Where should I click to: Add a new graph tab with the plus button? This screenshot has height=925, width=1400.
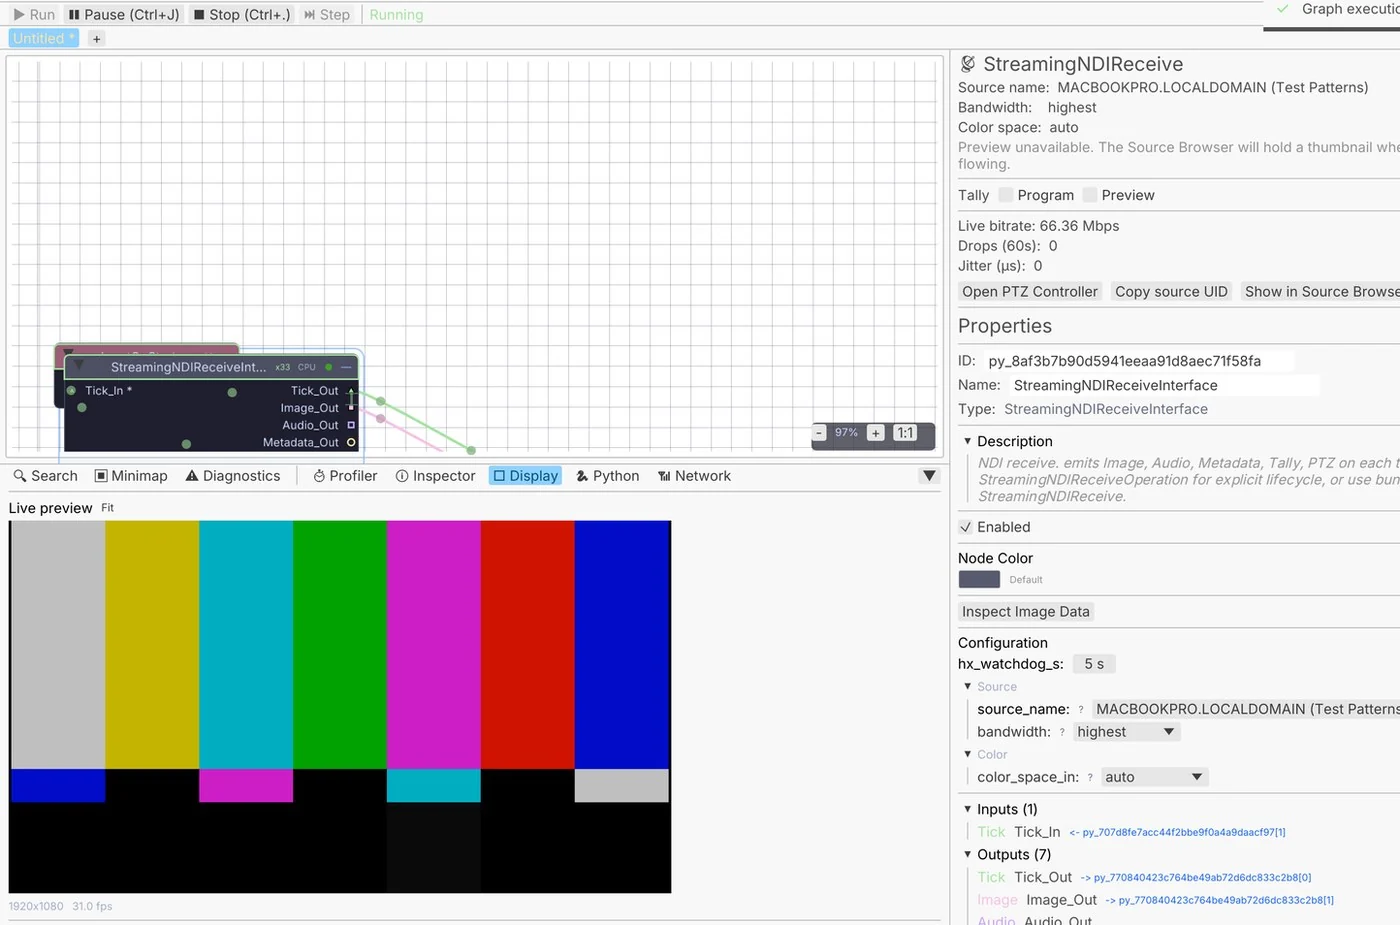click(x=96, y=39)
